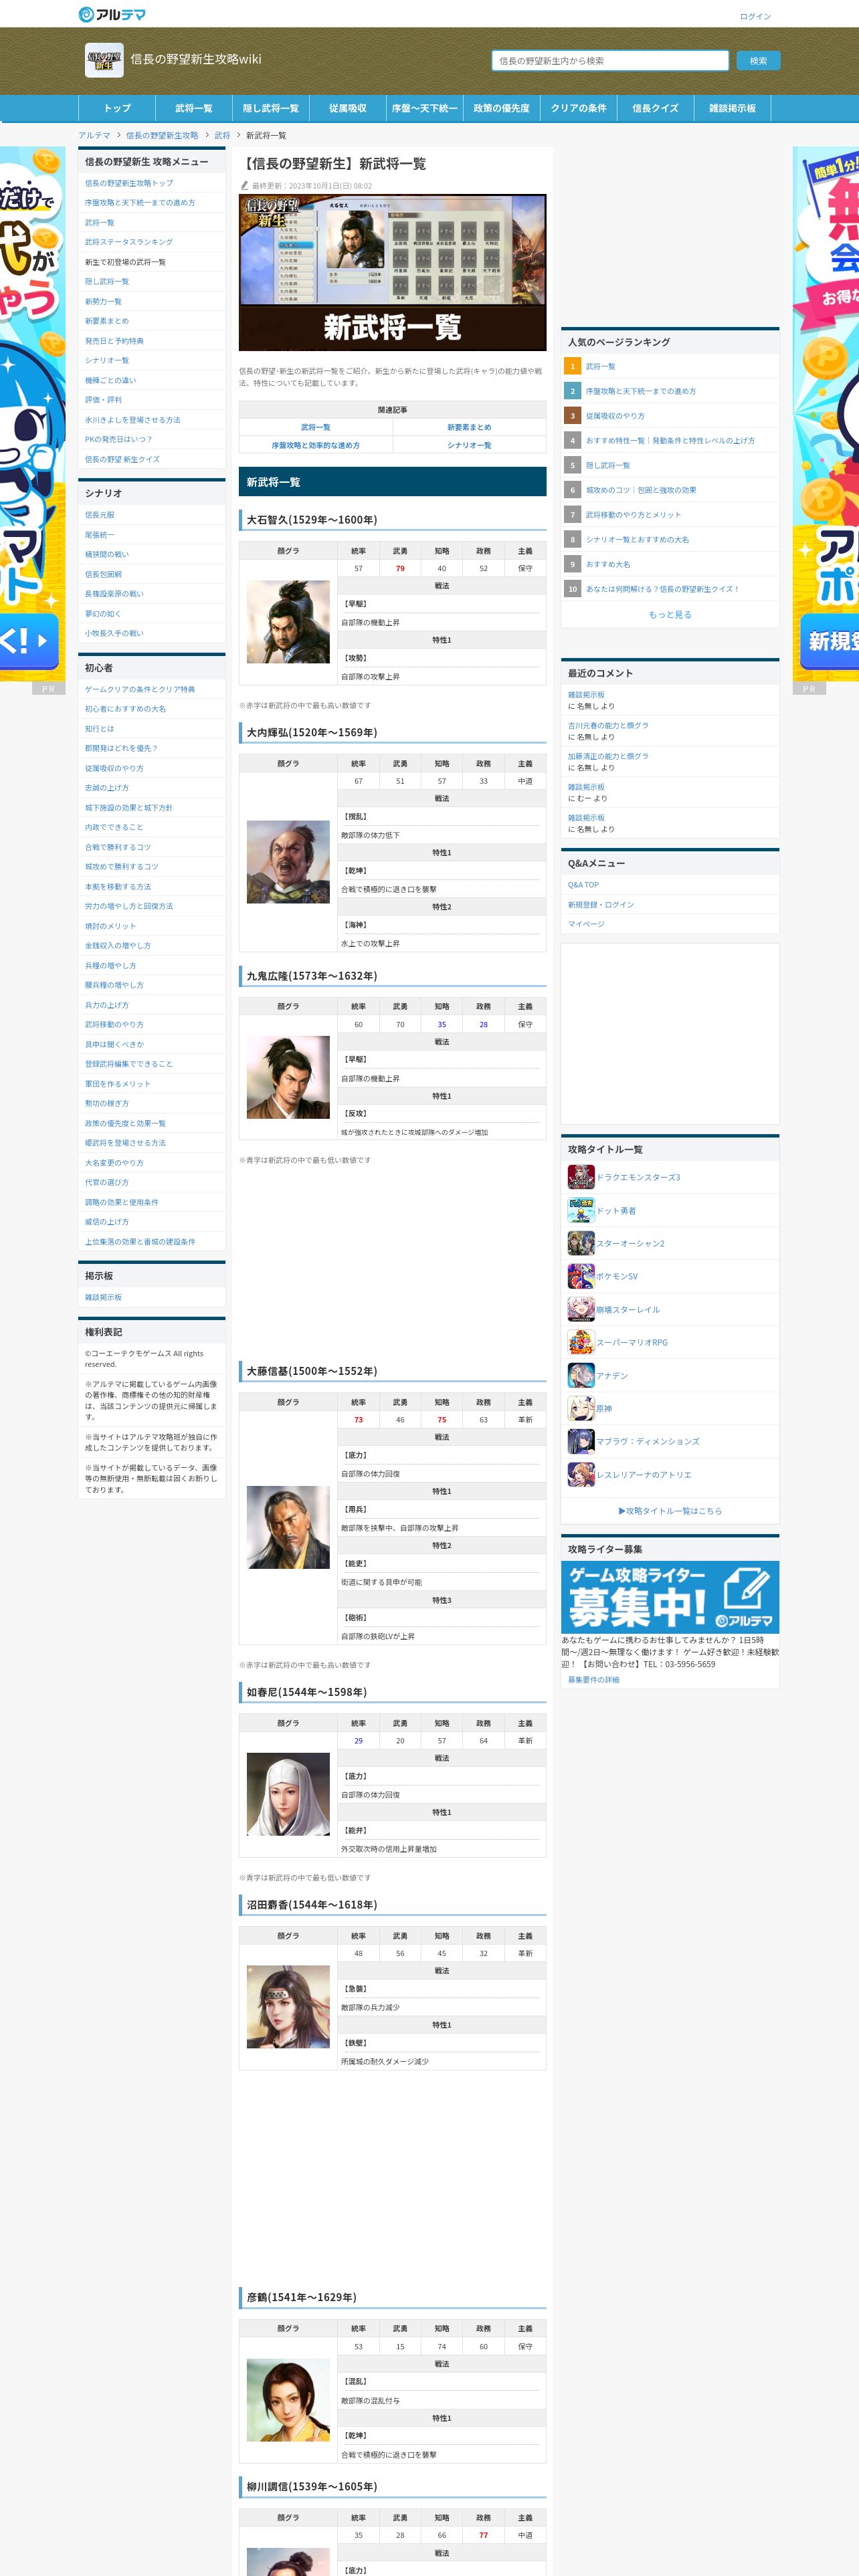This screenshot has height=2576, width=859.
Task: Open the ポケモンSV game icon
Action: [581, 1276]
